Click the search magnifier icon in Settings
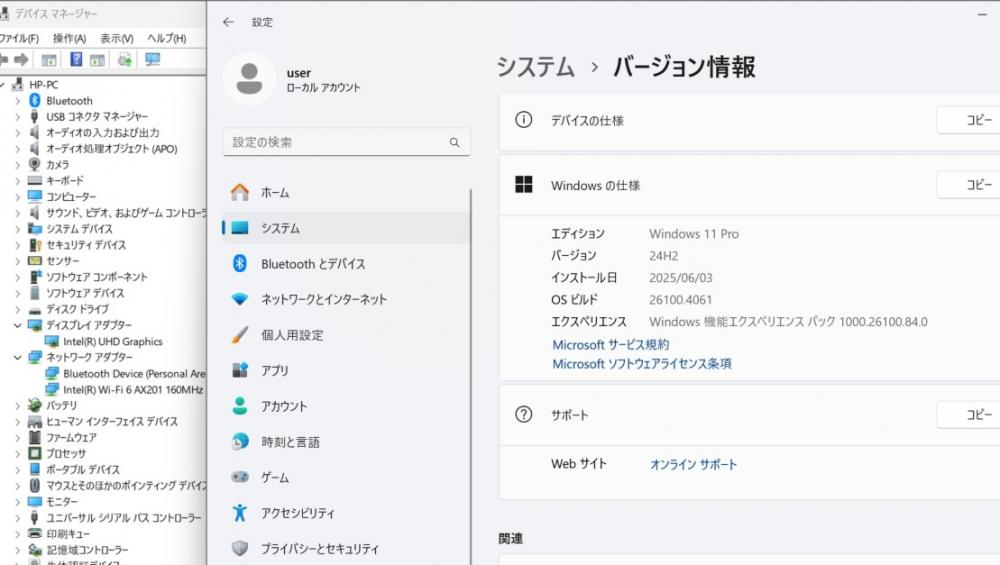Image resolution: width=1000 pixels, height=565 pixels. [455, 142]
